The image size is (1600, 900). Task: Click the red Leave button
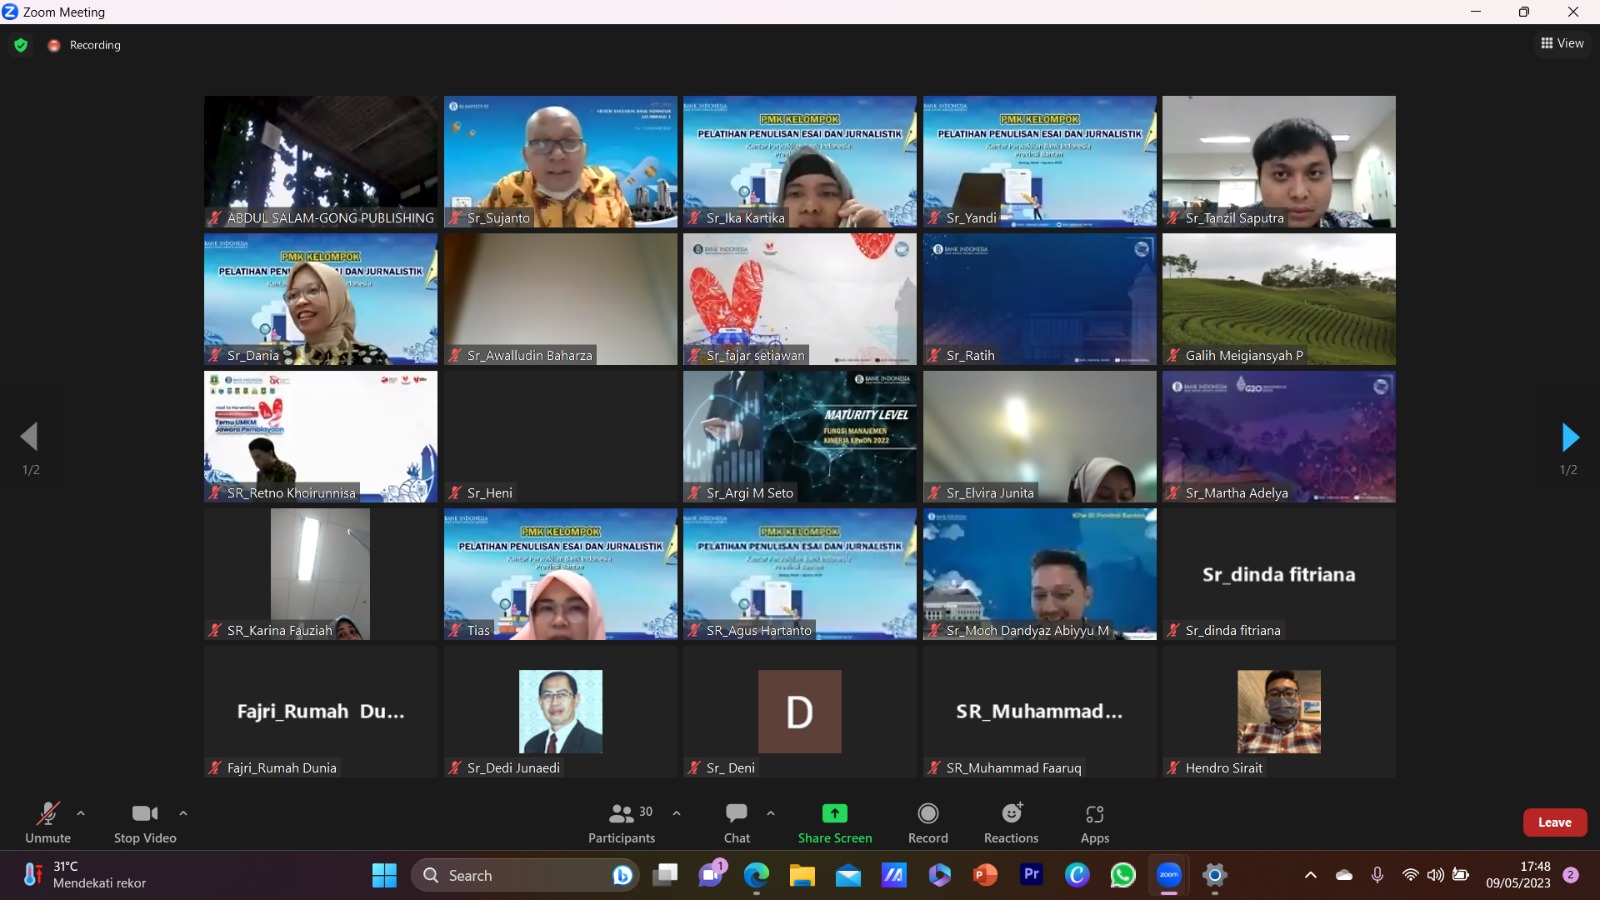click(1554, 822)
